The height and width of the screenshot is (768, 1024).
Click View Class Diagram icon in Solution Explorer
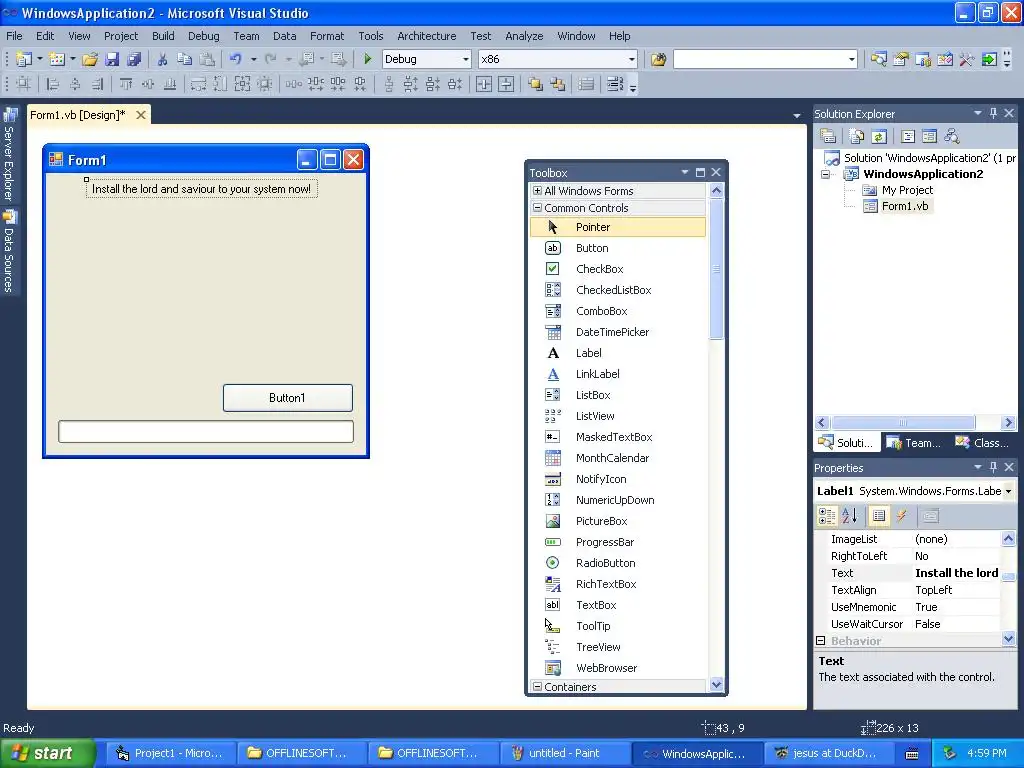click(x=952, y=136)
